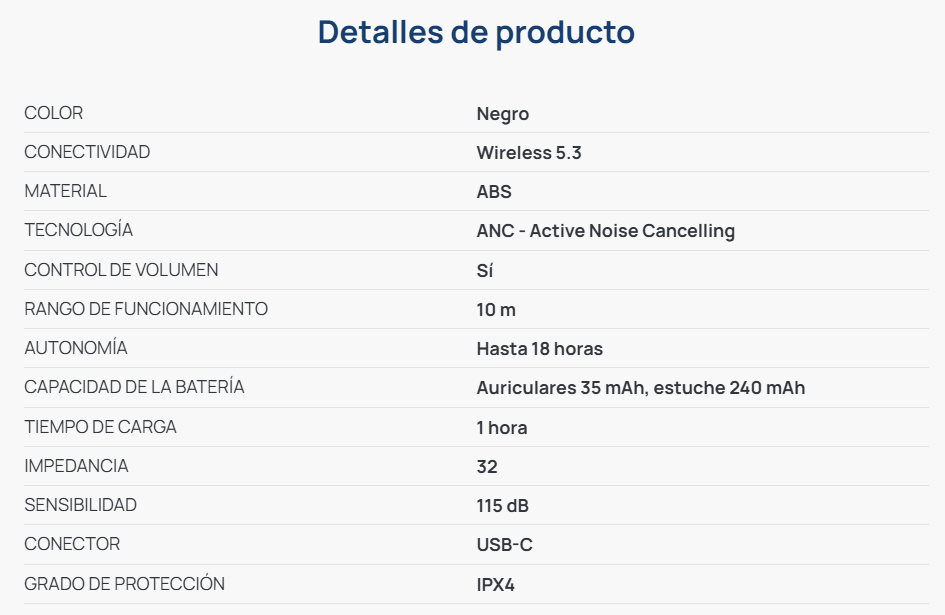Click the CAPACIDAD DE LA BATERÍA label
Image resolution: width=945 pixels, height=615 pixels.
click(134, 387)
